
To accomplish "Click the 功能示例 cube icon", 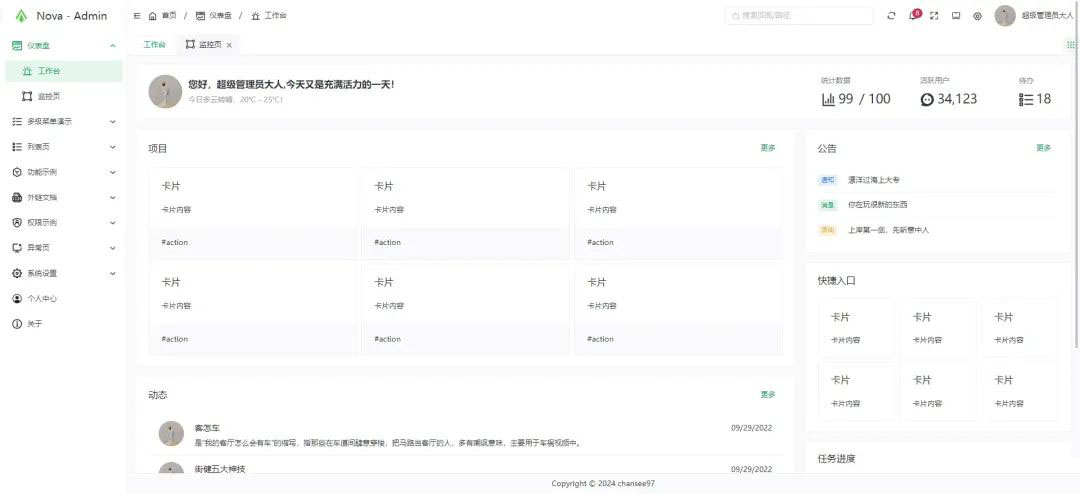I will point(17,172).
